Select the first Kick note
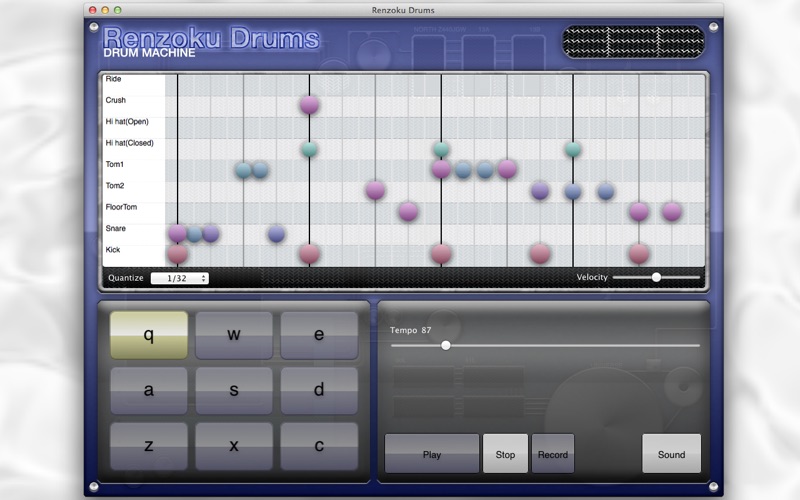The image size is (800, 500). coord(178,254)
